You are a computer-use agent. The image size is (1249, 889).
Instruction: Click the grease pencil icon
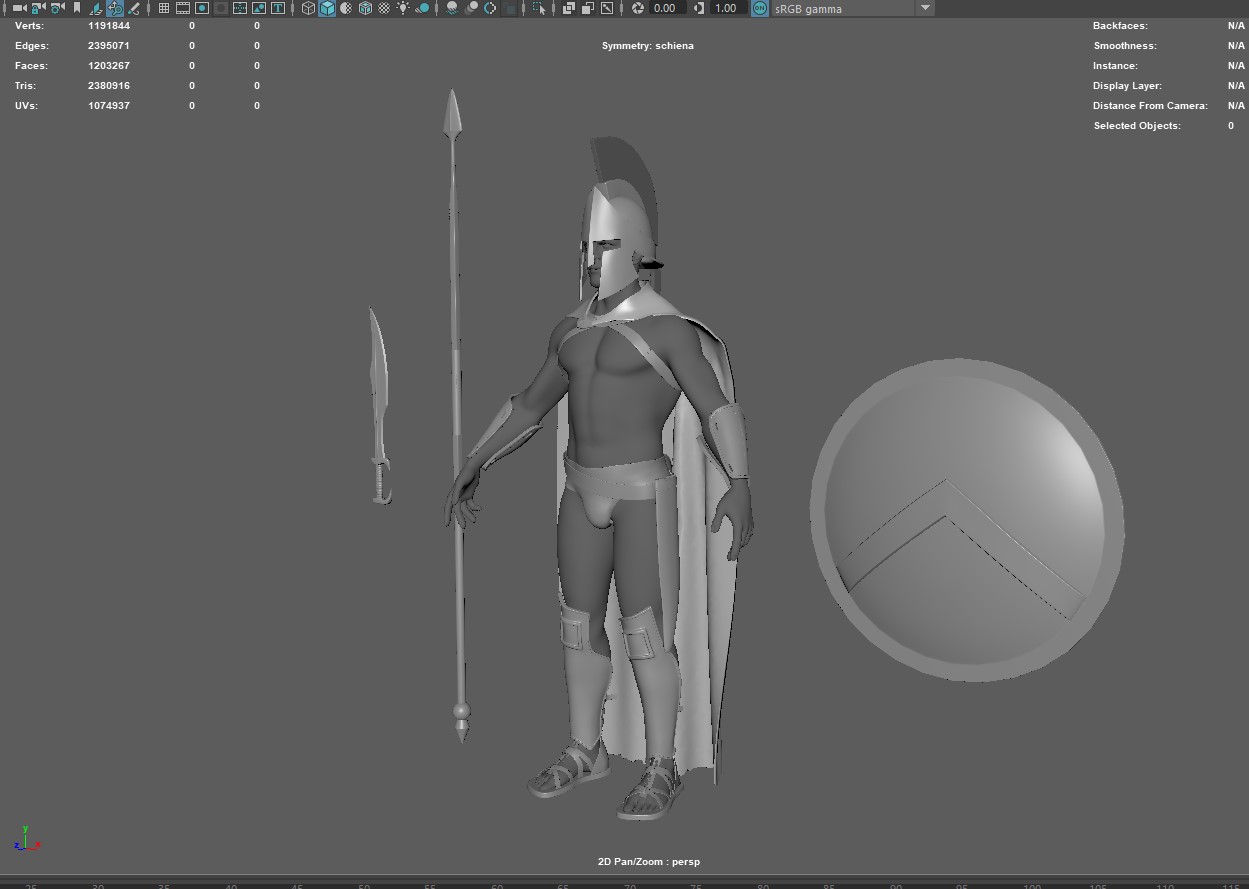(x=134, y=8)
